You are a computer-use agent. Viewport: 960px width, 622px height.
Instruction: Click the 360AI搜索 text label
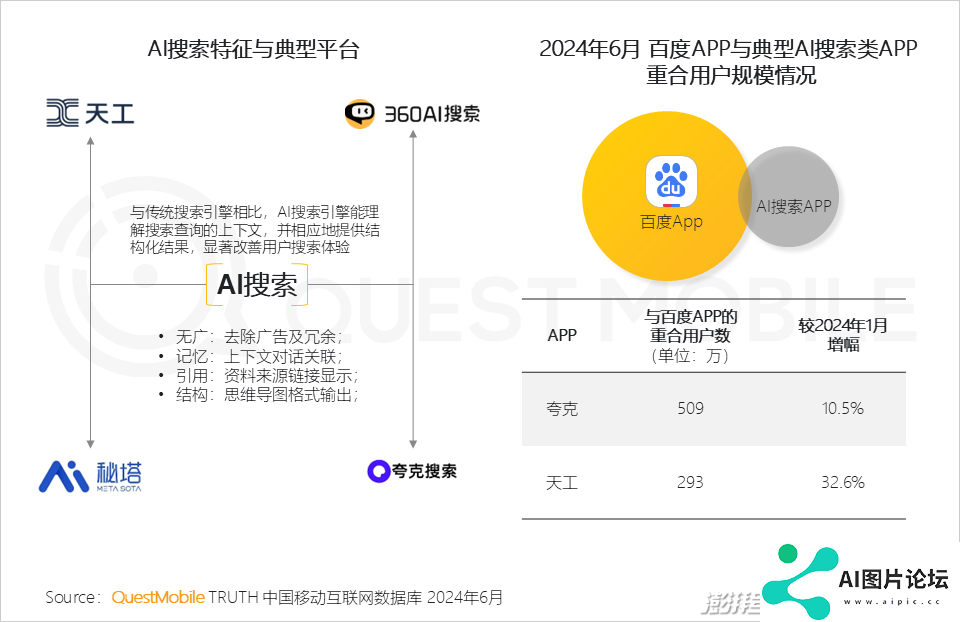(x=432, y=114)
